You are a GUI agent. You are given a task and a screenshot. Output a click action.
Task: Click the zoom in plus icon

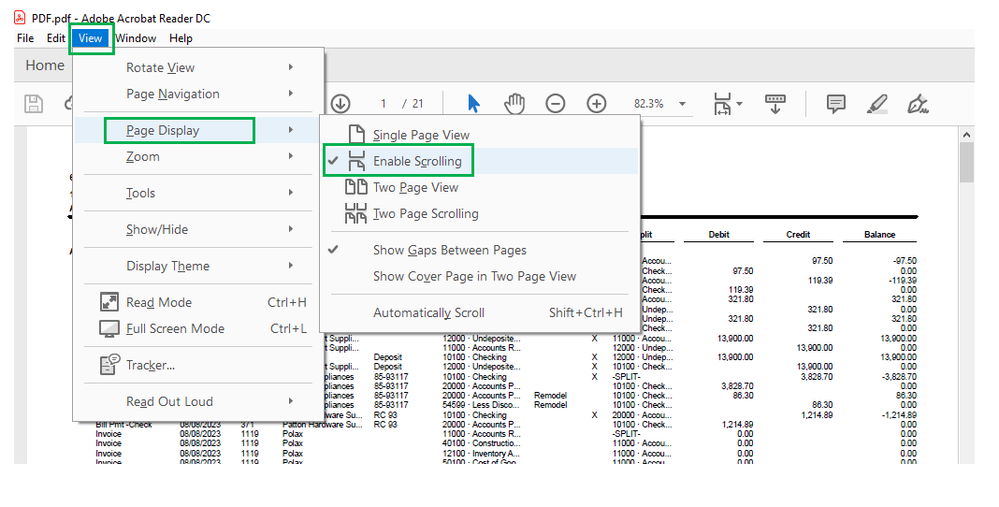[596, 103]
